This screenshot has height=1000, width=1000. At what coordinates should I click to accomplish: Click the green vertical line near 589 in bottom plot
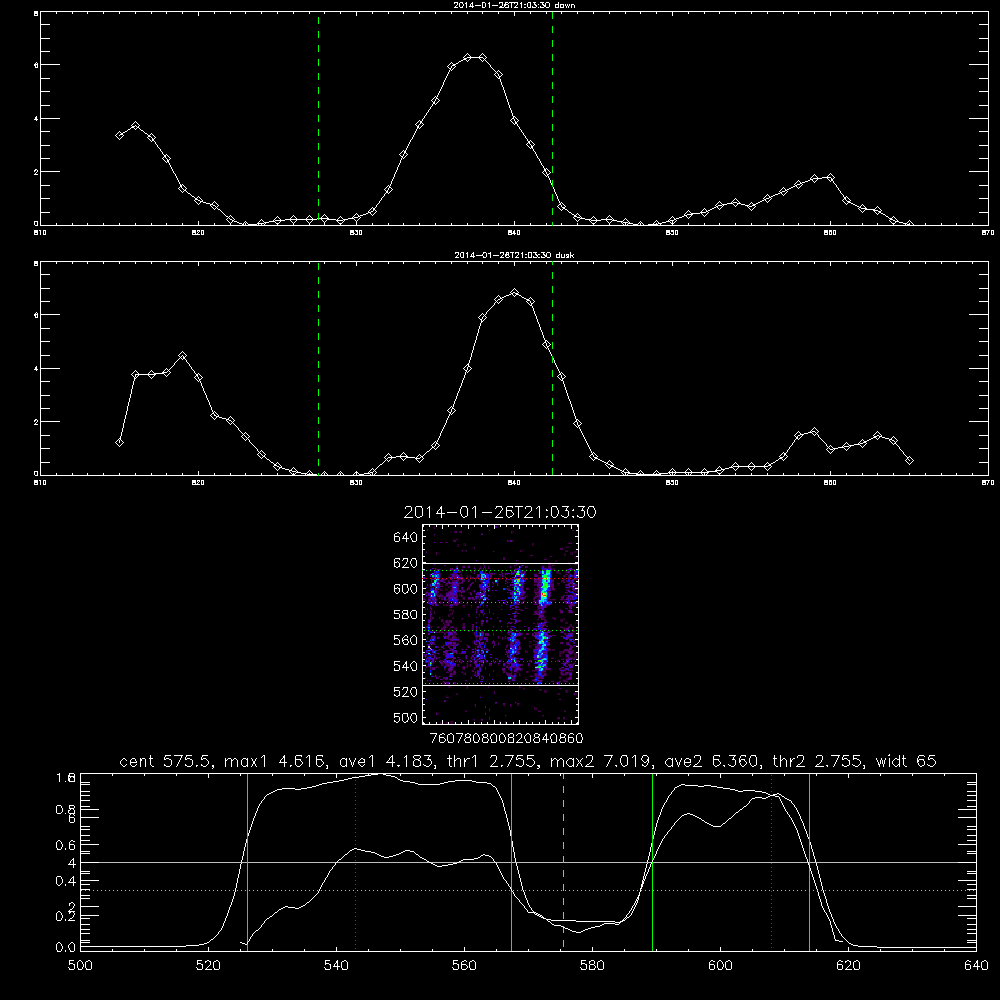[x=652, y=861]
